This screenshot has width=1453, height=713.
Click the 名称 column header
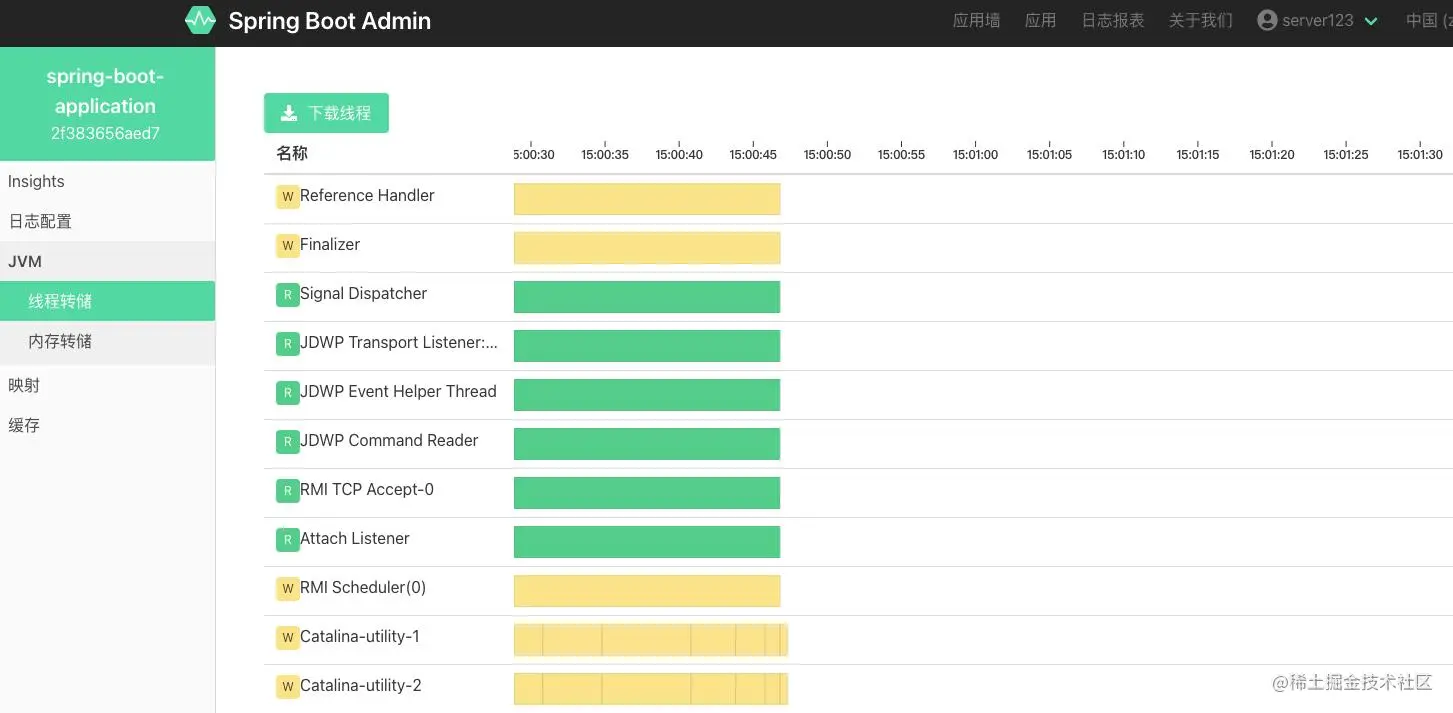click(x=292, y=154)
